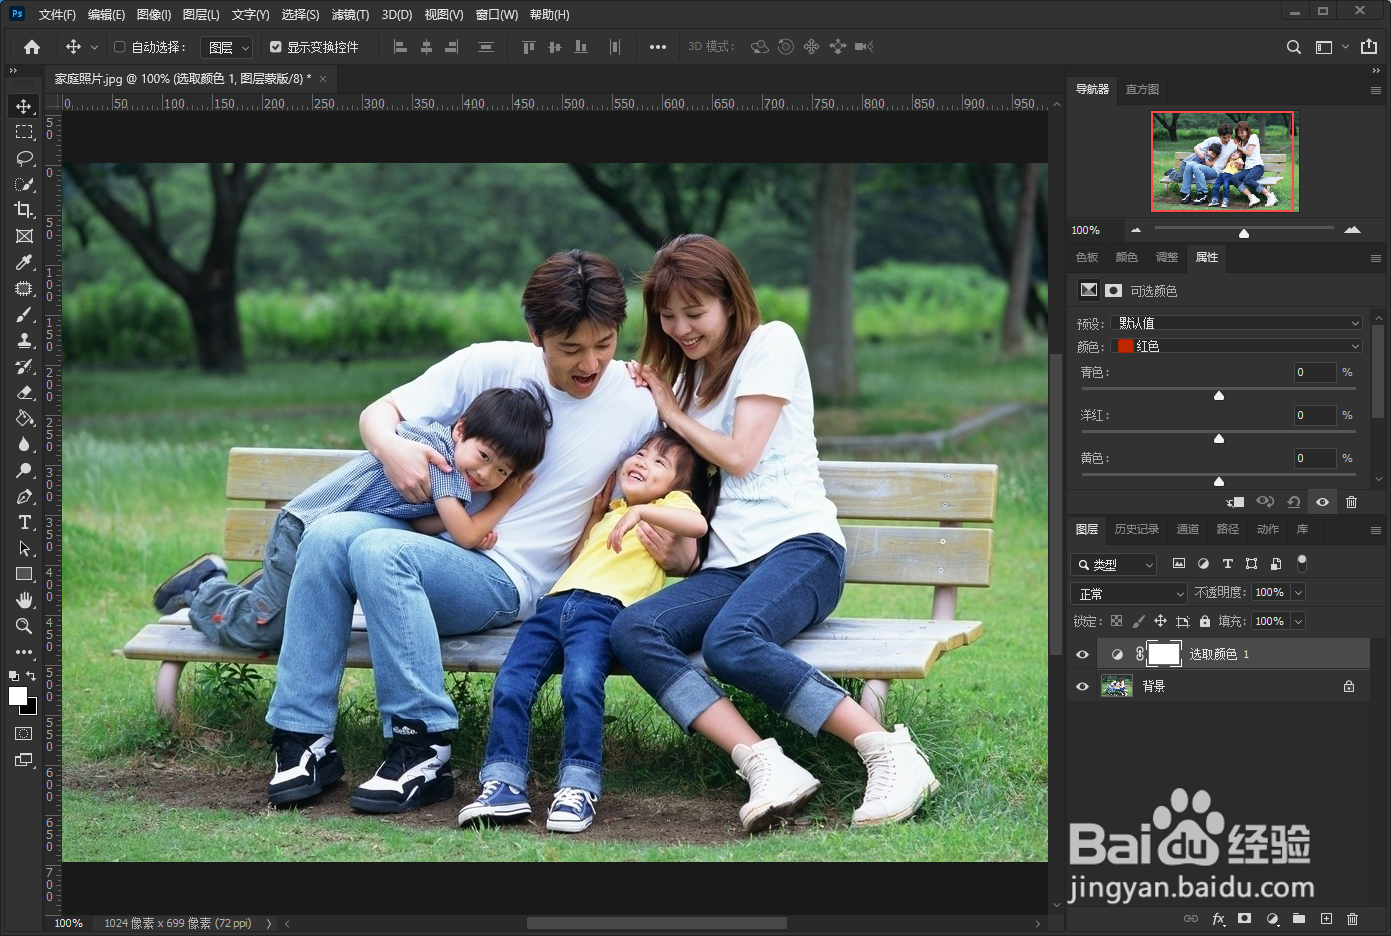Open the 颜色 红色 dropdown
This screenshot has height=936, width=1391.
coord(1236,346)
